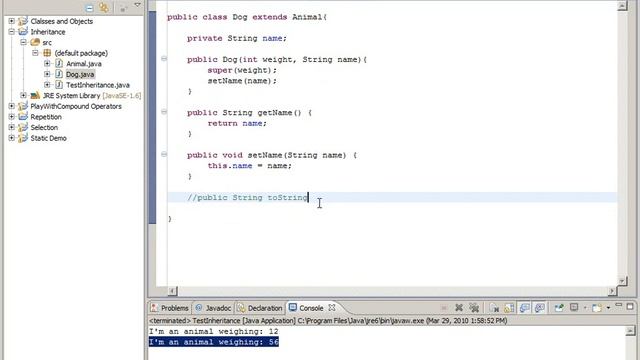Click Display Selected Console icon
The width and height of the screenshot is (640, 360).
(x=574, y=307)
